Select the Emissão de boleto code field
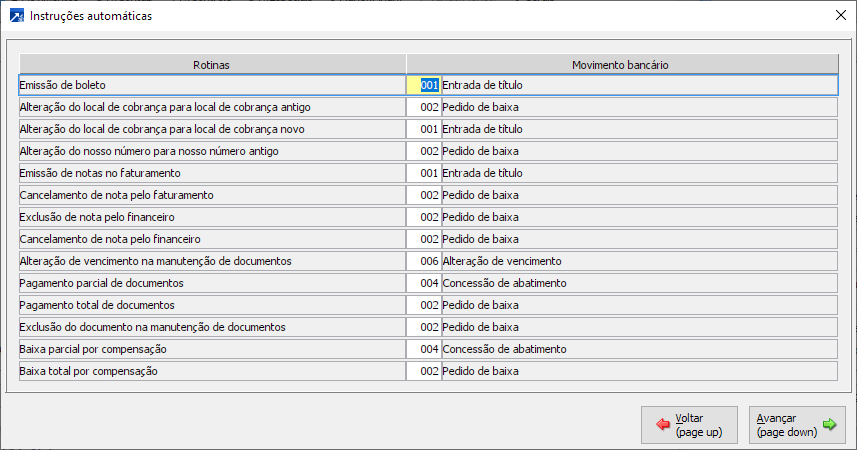Image resolution: width=857 pixels, height=450 pixels. point(423,85)
